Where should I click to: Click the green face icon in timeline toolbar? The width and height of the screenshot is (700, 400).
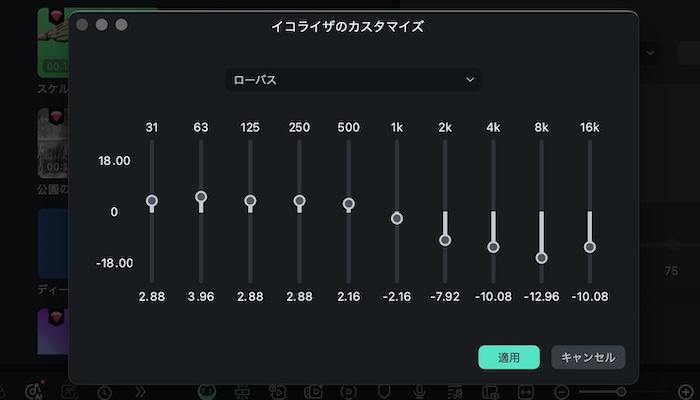tap(207, 392)
